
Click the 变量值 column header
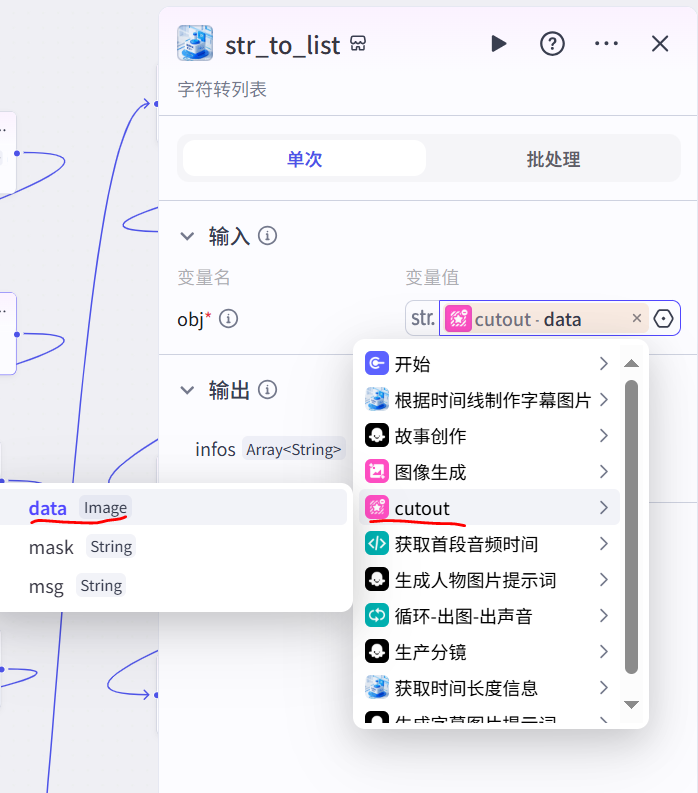[432, 278]
